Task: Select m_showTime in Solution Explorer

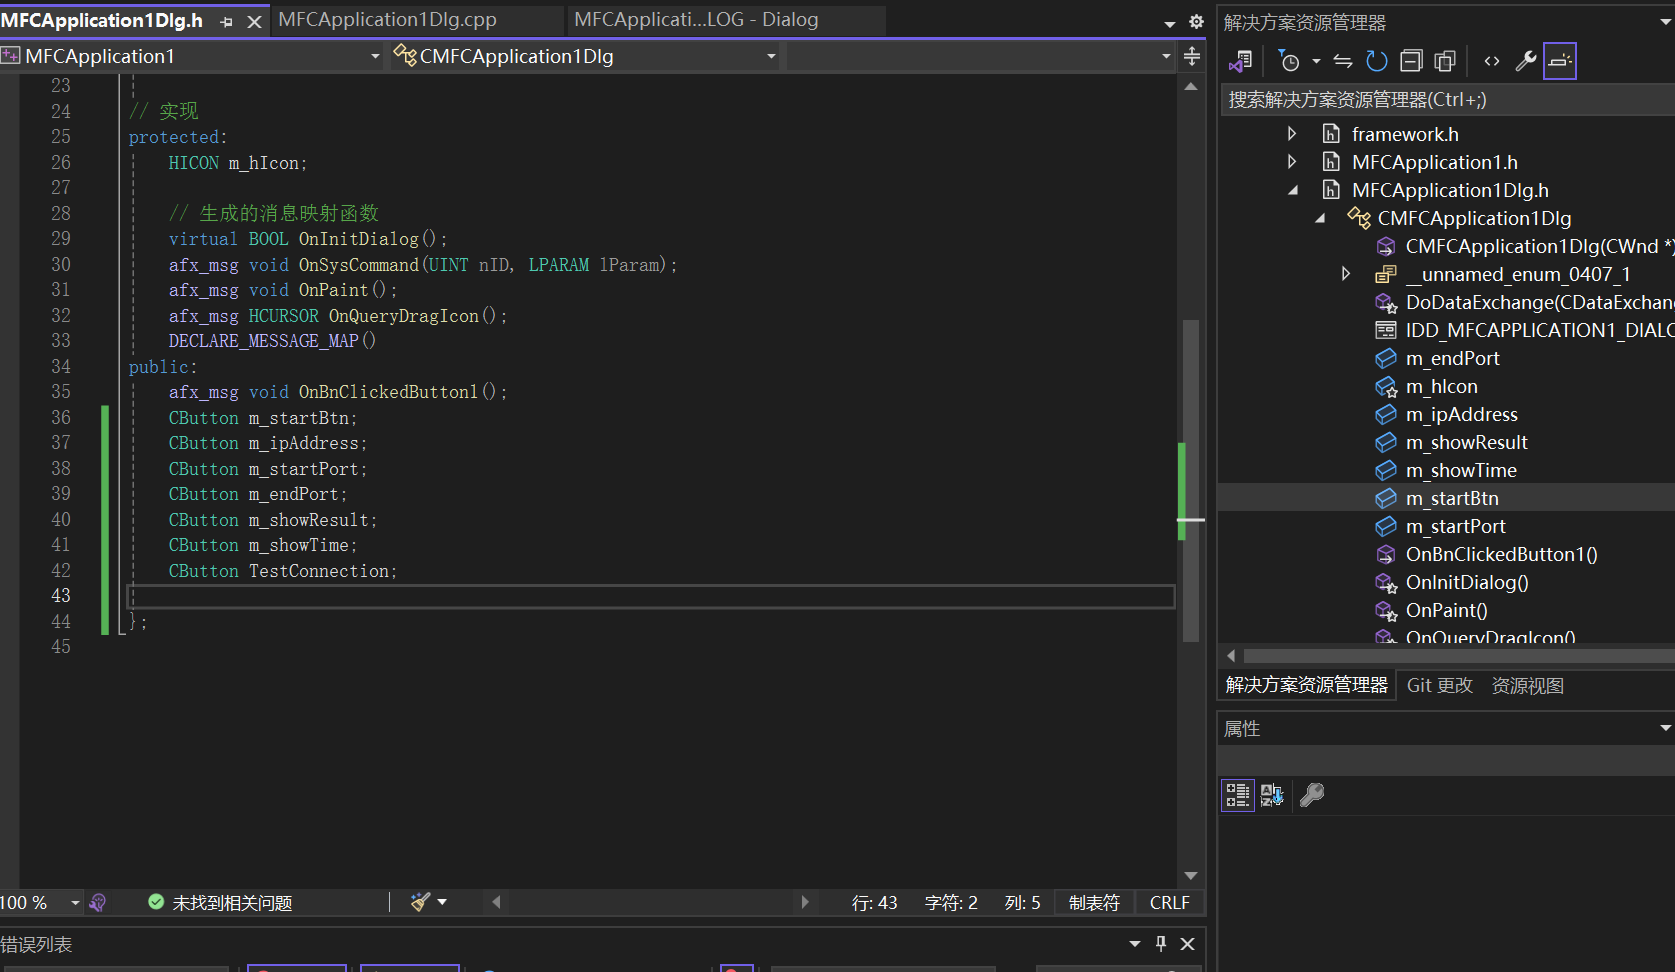Action: point(1461,470)
